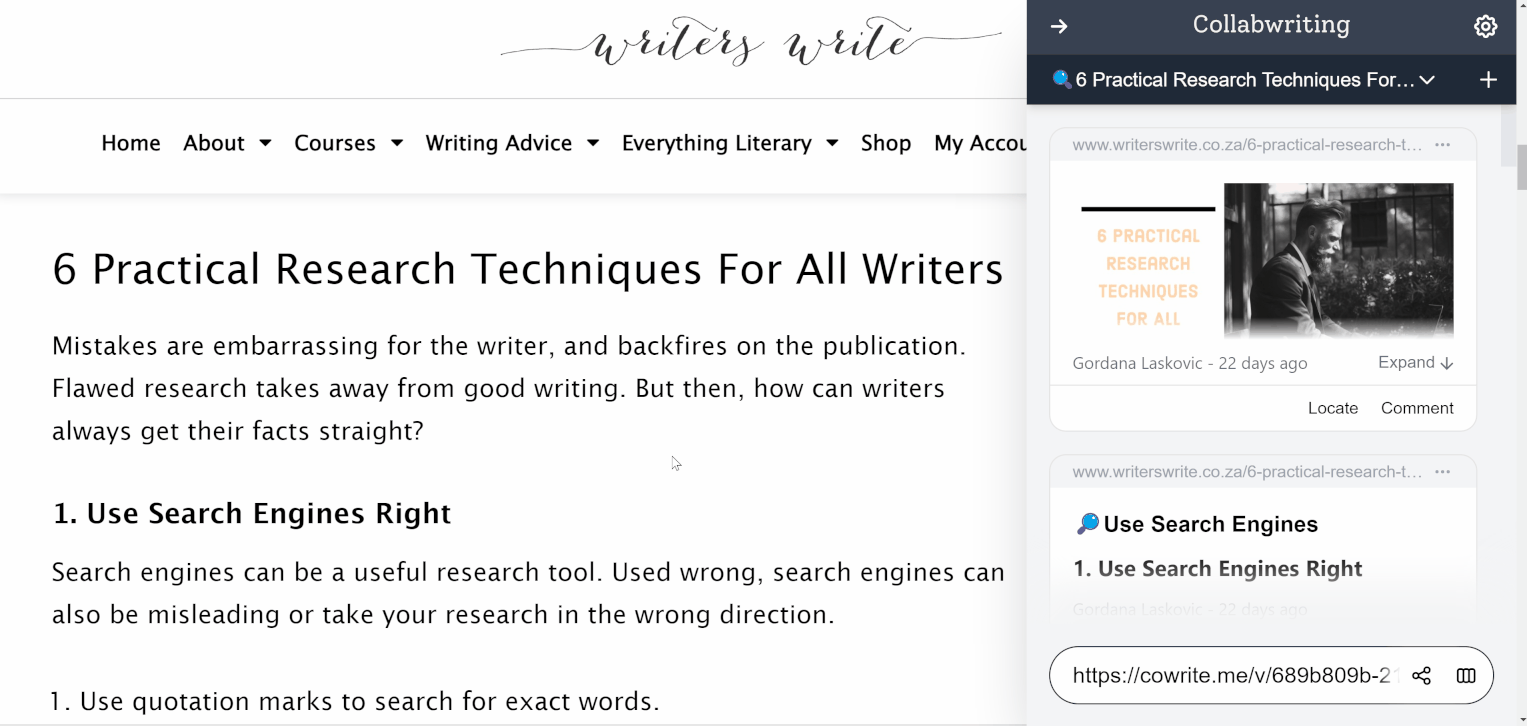Open the Shop menu item
Viewport: 1527px width, 726px height.
click(885, 143)
